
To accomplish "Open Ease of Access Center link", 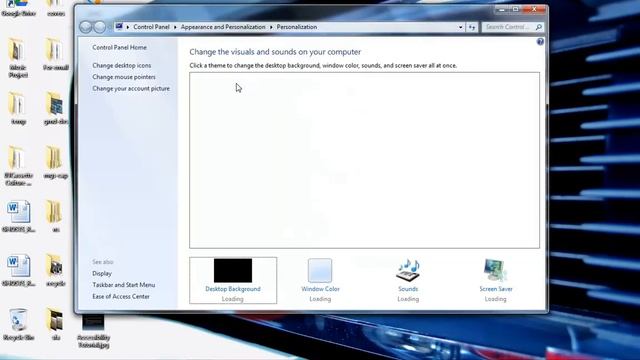I will pyautogui.click(x=121, y=296).
